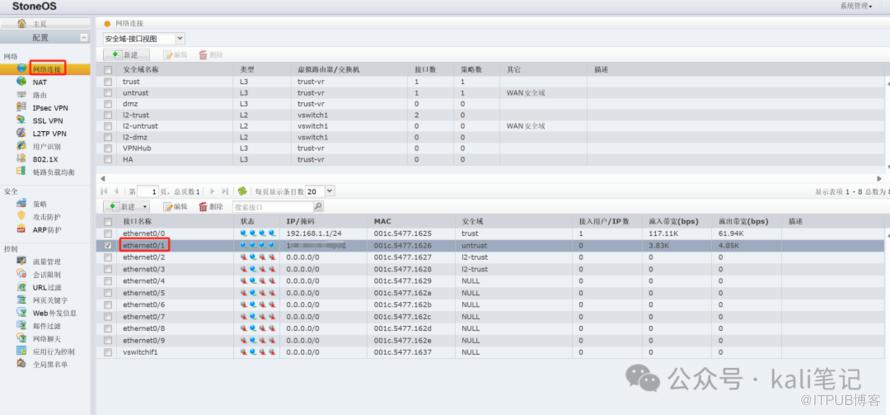Viewport: 890px width, 415px height.
Task: Click the ARP防护 icon in sidebar
Action: coord(21,229)
